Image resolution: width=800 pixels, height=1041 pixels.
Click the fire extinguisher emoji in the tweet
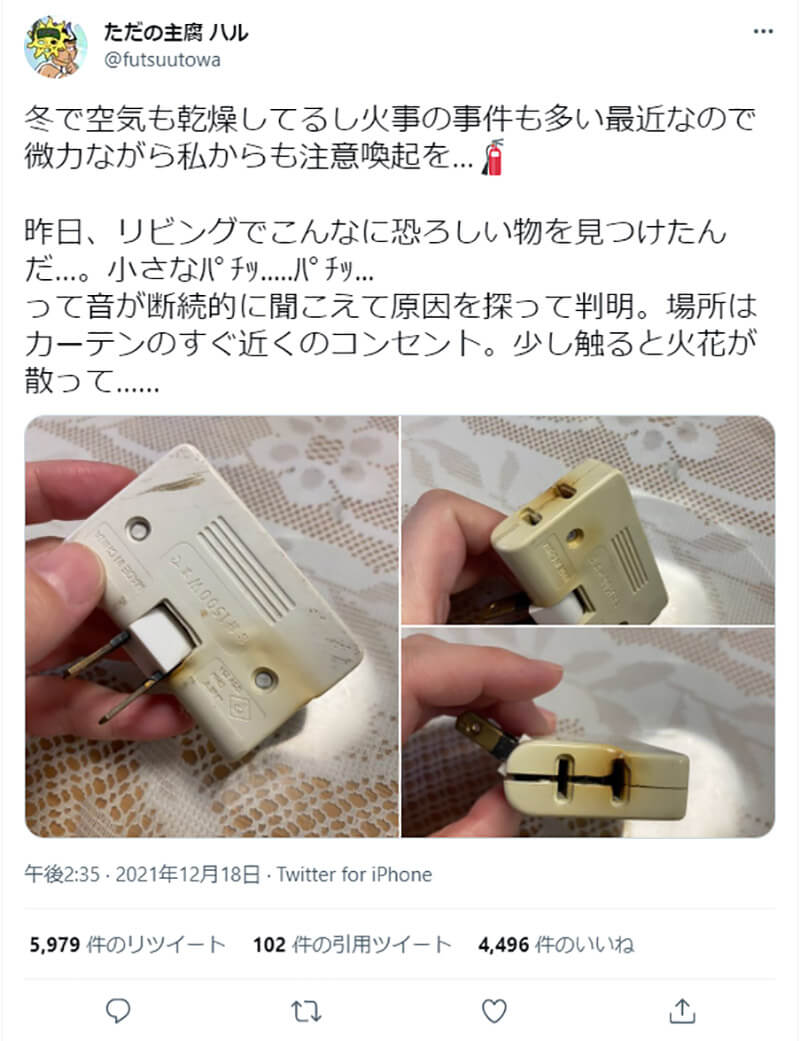(493, 157)
